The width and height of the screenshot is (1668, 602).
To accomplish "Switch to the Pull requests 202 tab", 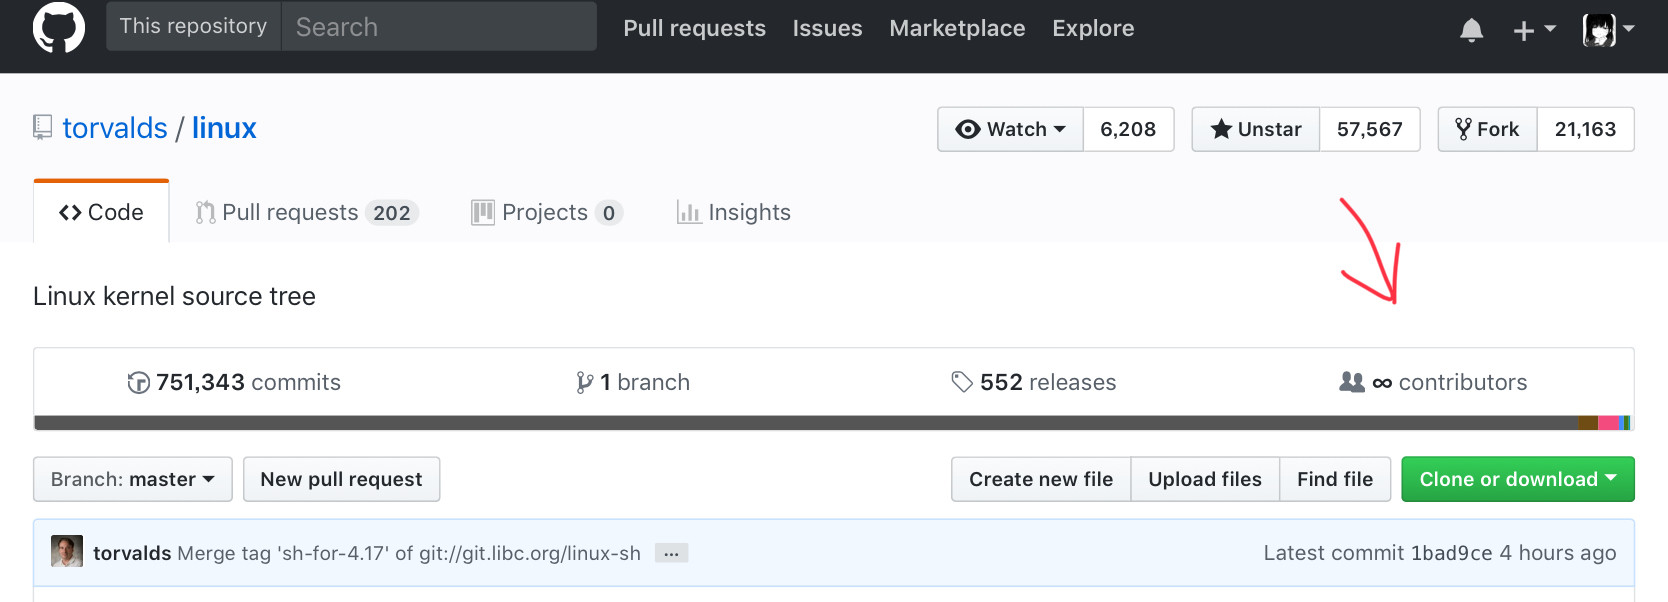I will [x=307, y=212].
